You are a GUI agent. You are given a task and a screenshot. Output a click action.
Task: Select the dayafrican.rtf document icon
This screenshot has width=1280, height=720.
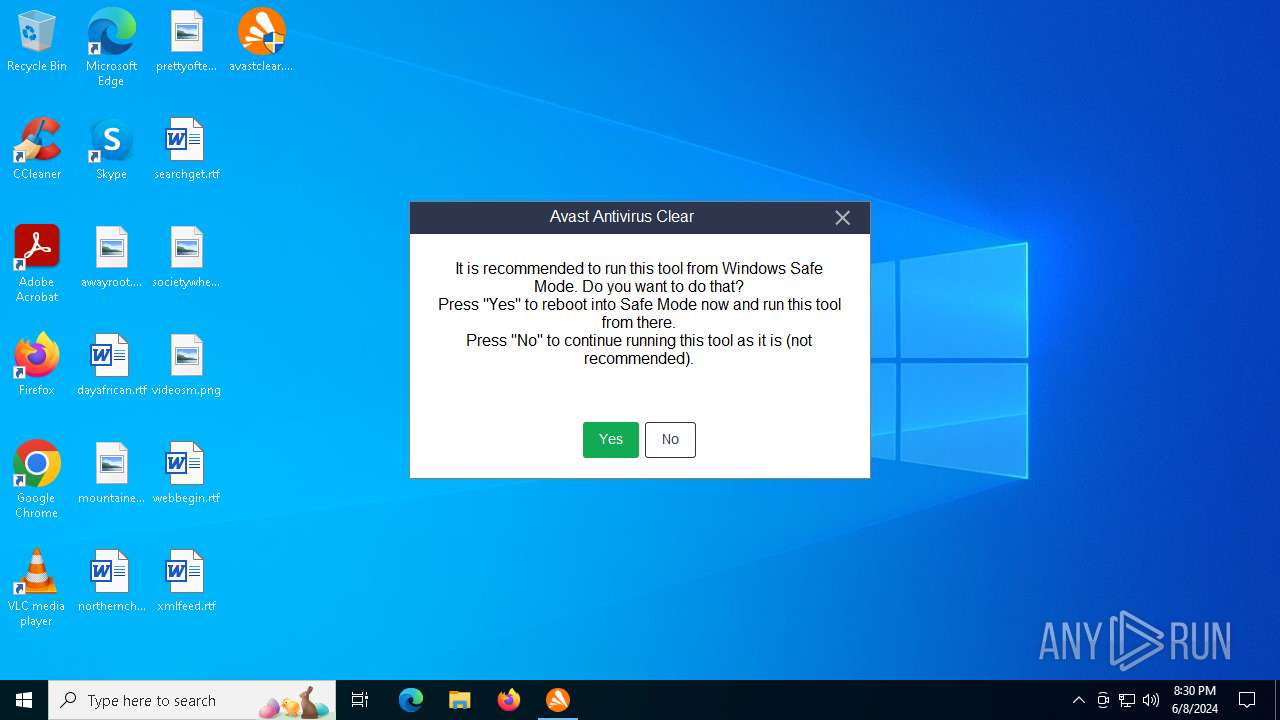point(111,365)
